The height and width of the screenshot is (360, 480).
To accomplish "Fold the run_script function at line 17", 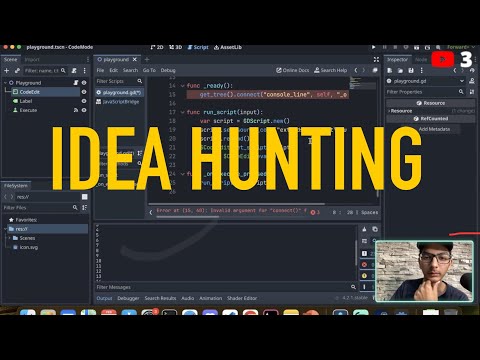I will tap(183, 112).
